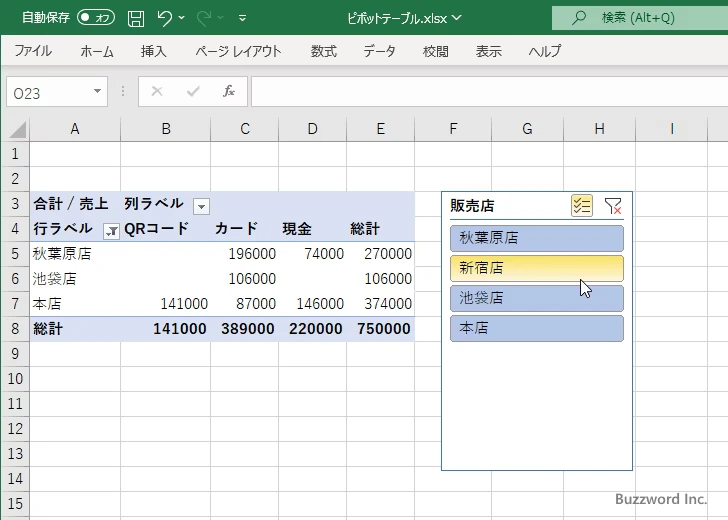Viewport: 728px width, 520px height.
Task: Open the ピボットテーブル.xlsx file name dropdown
Action: [x=457, y=18]
